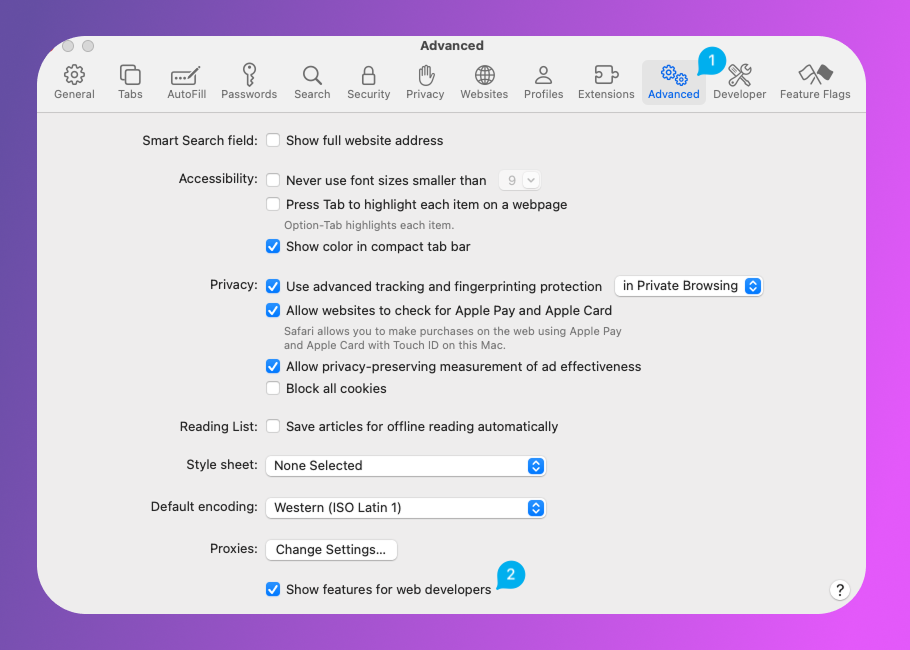Click the Change Settings button for Proxies
Viewport: 910px width, 650px height.
pyautogui.click(x=331, y=550)
